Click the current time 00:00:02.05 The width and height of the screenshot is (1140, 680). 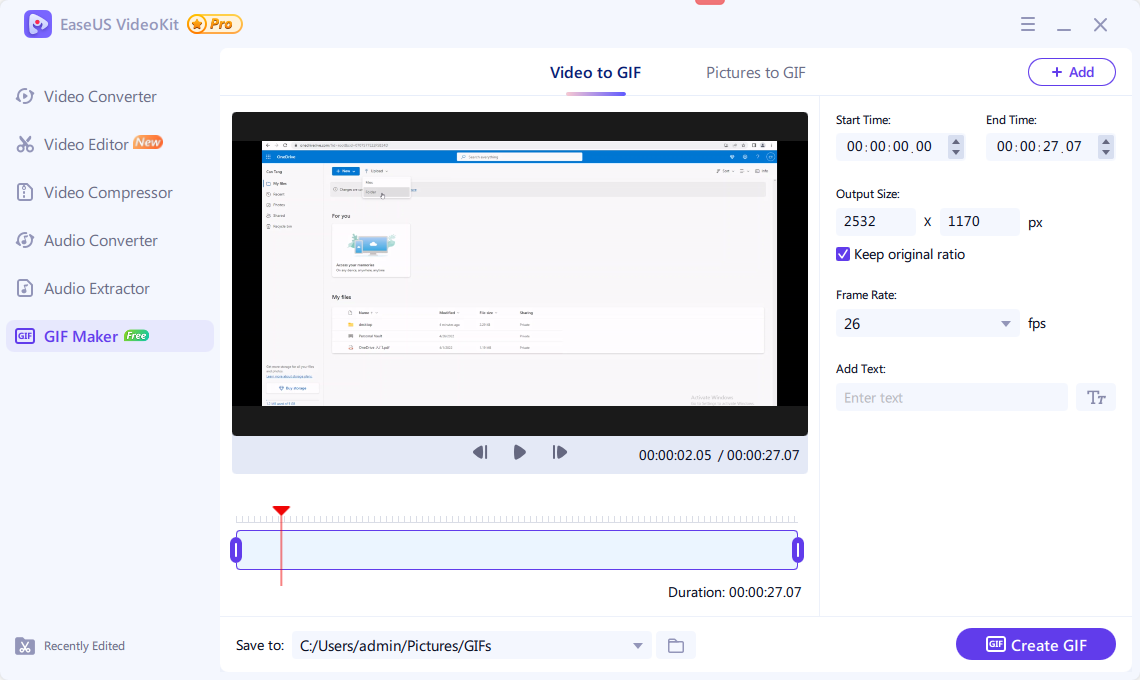click(675, 455)
